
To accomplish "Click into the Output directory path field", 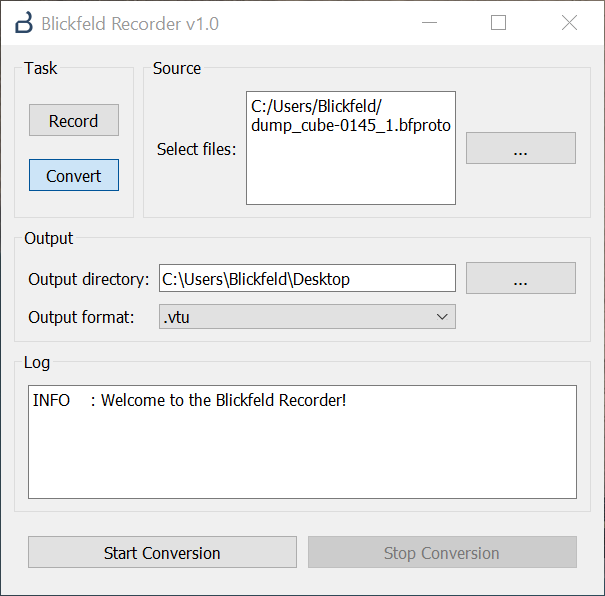I will pos(306,279).
